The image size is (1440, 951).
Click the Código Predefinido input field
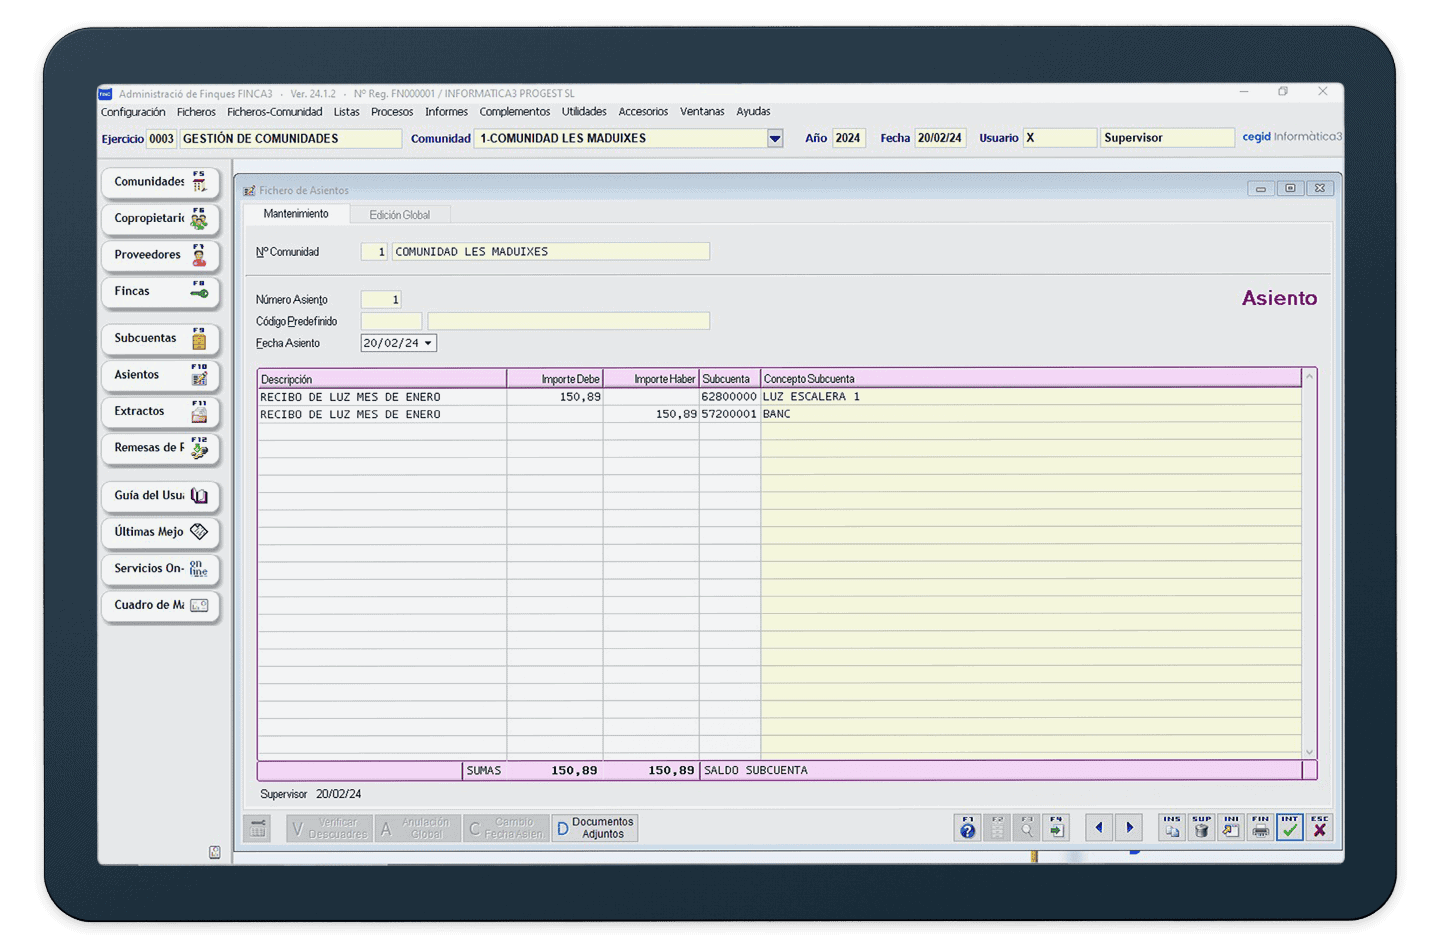click(391, 321)
